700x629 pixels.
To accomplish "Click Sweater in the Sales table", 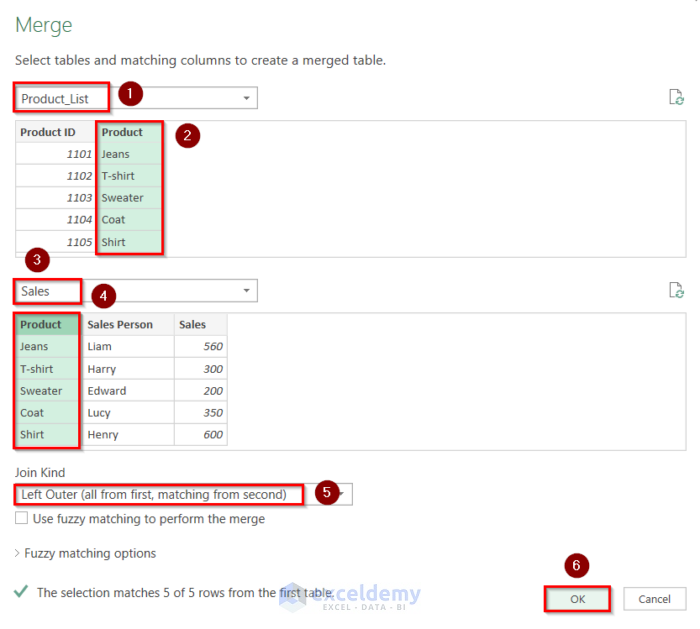I will click(47, 391).
